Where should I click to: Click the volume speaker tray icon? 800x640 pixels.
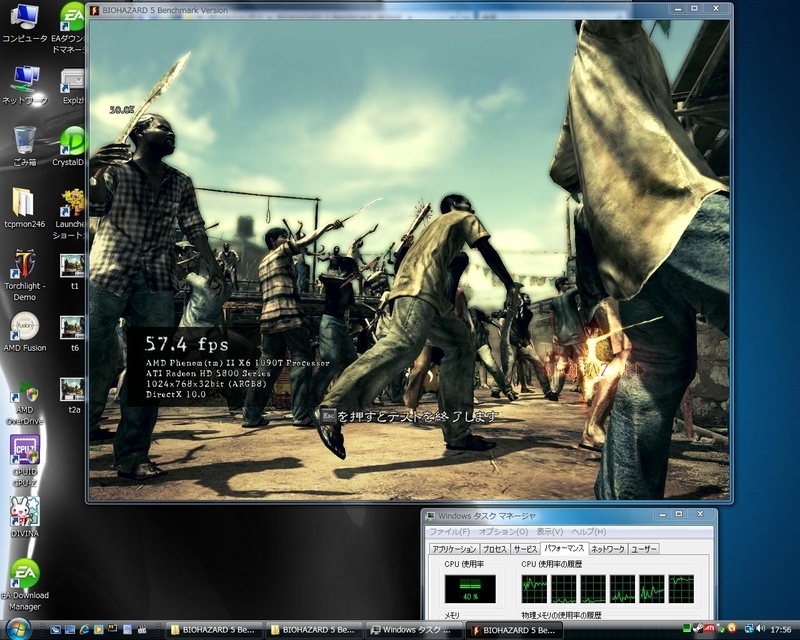(x=761, y=629)
